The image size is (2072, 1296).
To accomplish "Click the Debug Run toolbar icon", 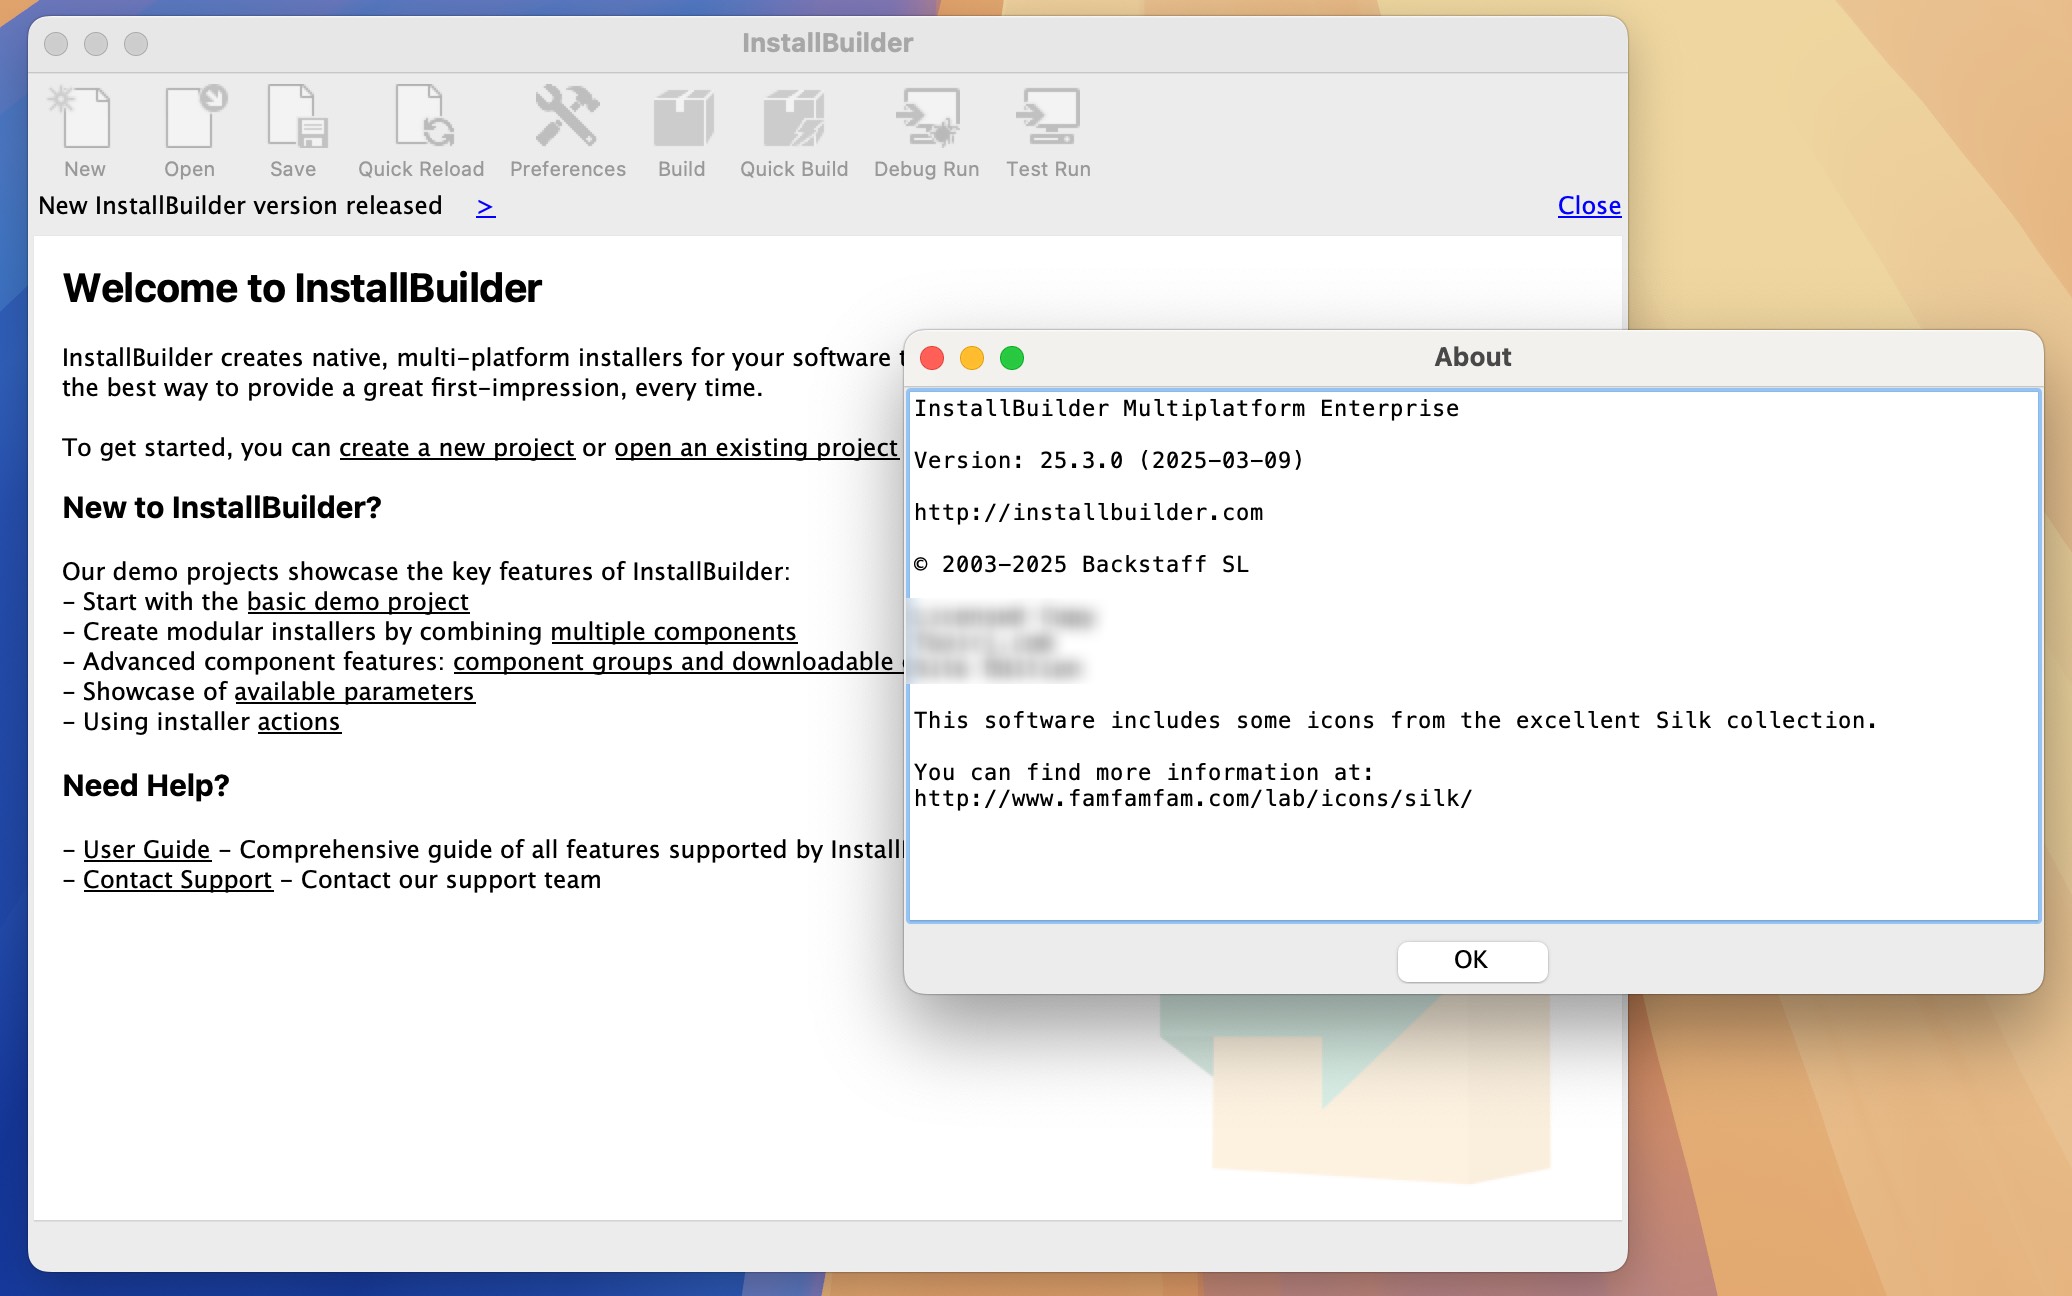I will (x=927, y=132).
